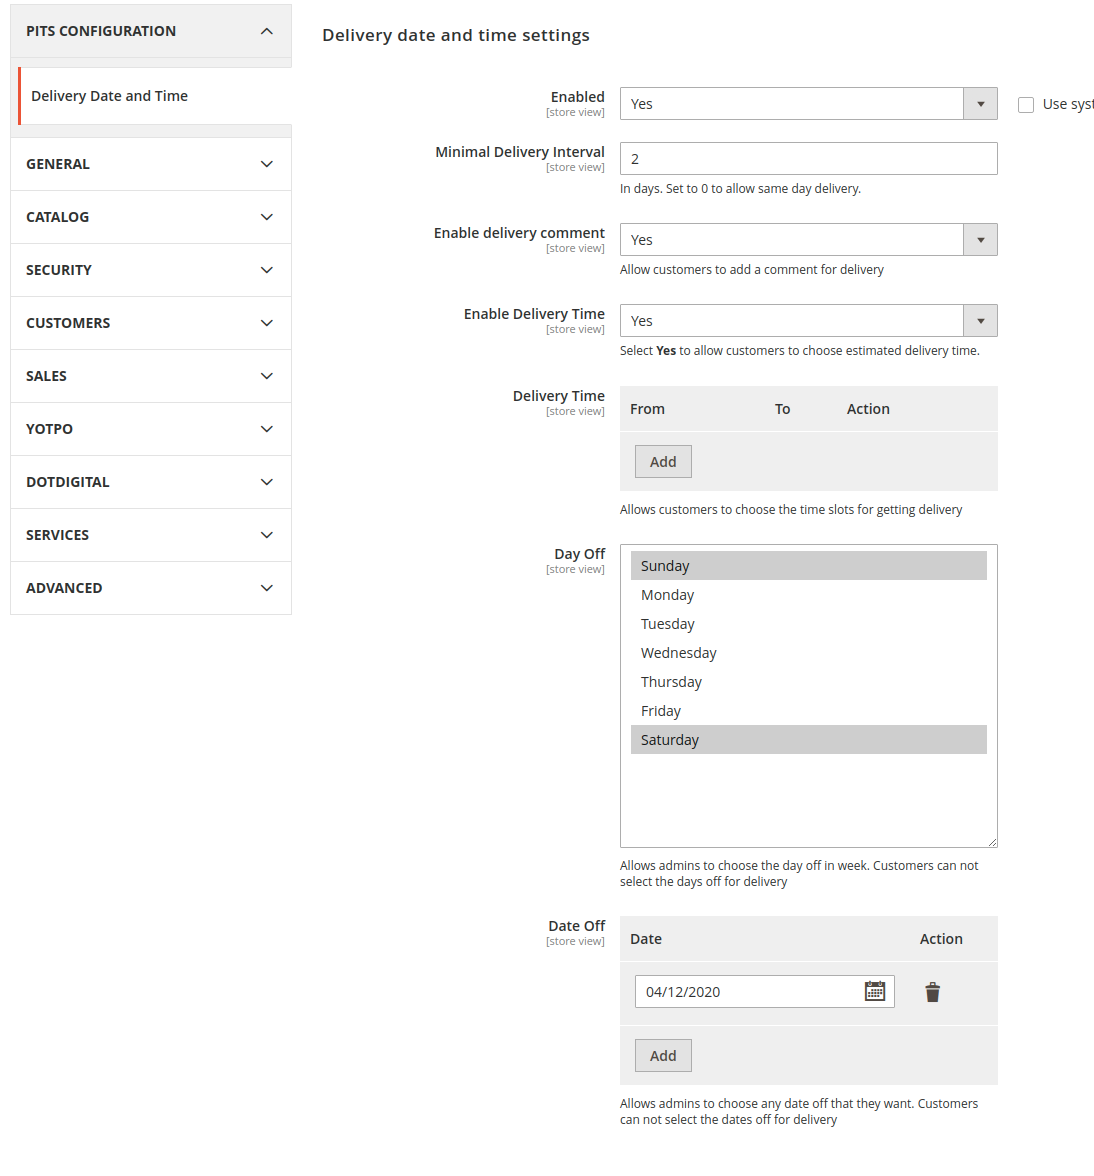
Task: Expand the SECURITY section chevron
Action: coord(266,269)
